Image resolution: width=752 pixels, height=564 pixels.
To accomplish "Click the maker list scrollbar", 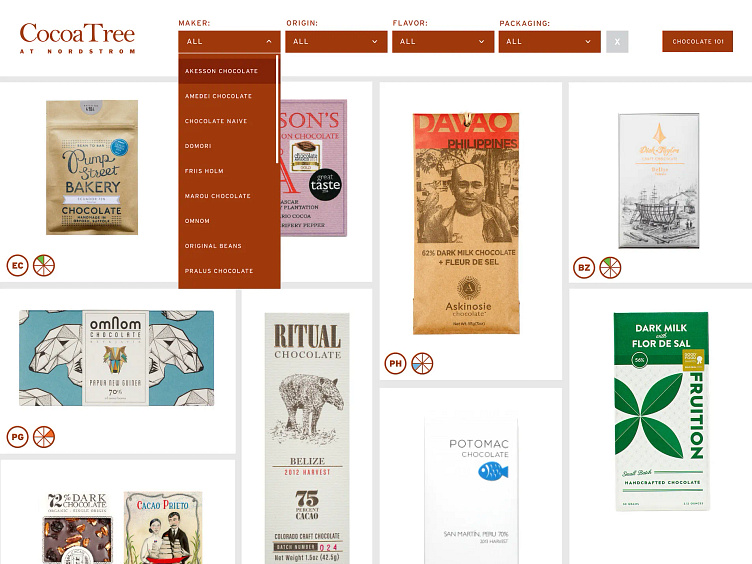I will point(278,109).
